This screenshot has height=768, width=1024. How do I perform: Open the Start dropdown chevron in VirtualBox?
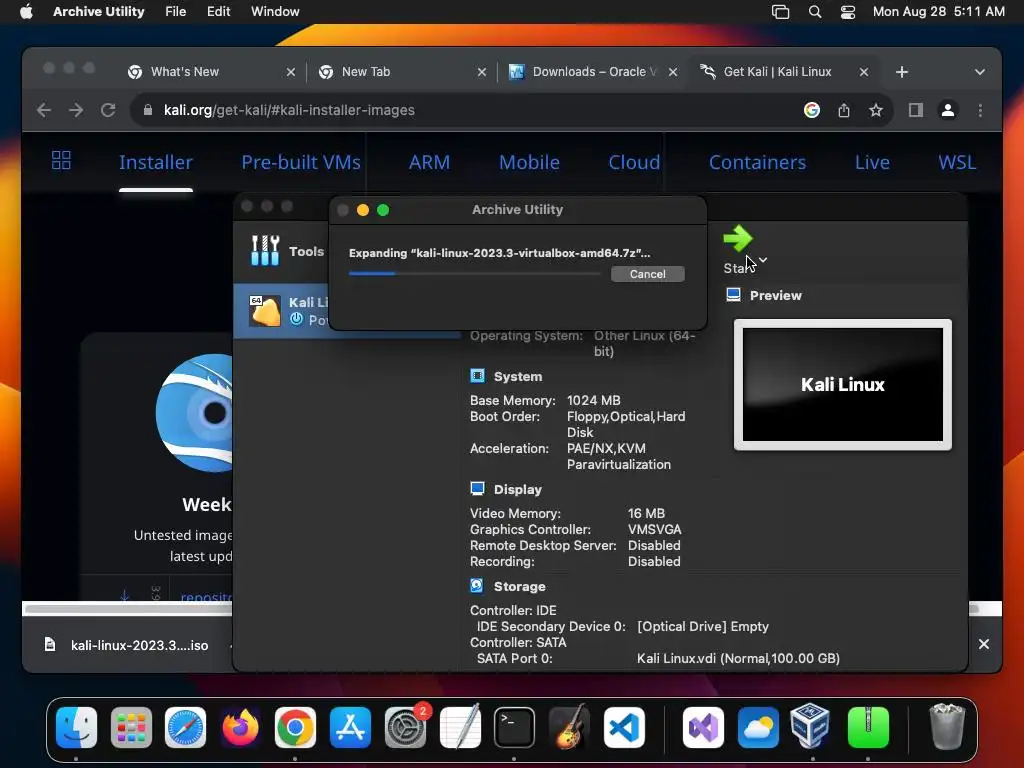pyautogui.click(x=763, y=260)
